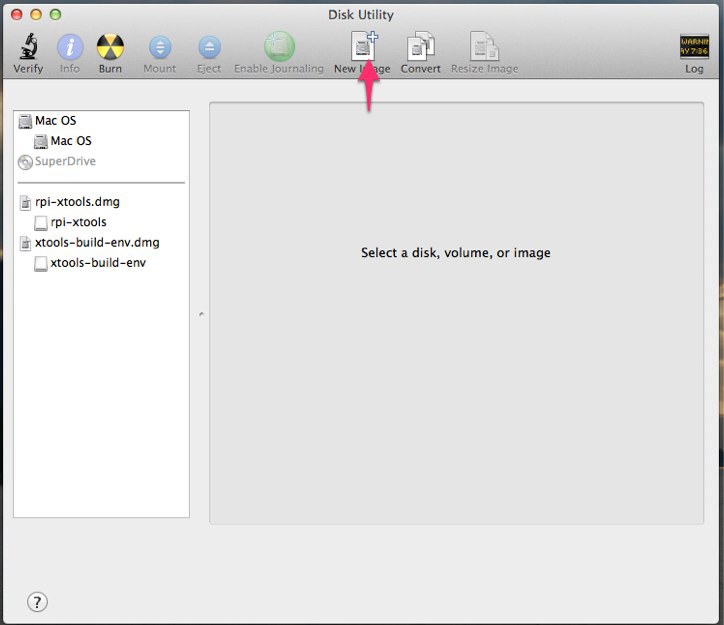This screenshot has width=724, height=625.
Task: Click the Mount toolbar icon
Action: click(160, 48)
